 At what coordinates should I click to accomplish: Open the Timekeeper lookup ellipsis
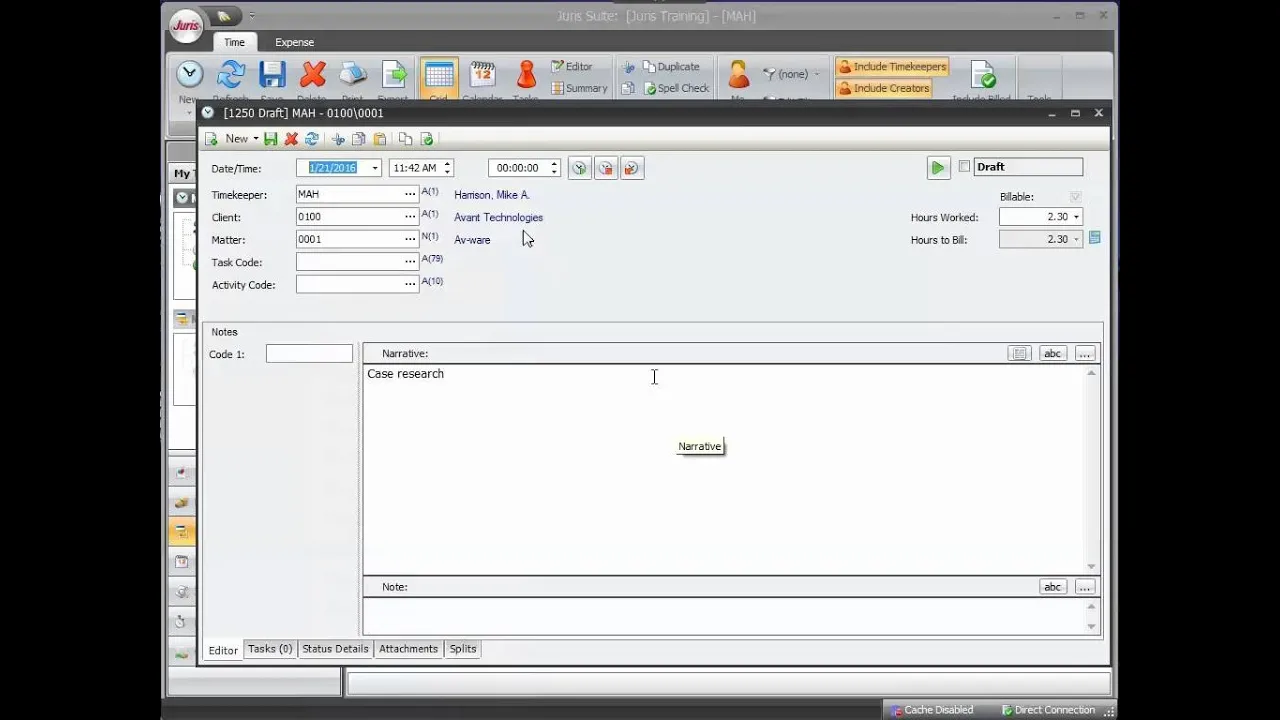coord(410,194)
